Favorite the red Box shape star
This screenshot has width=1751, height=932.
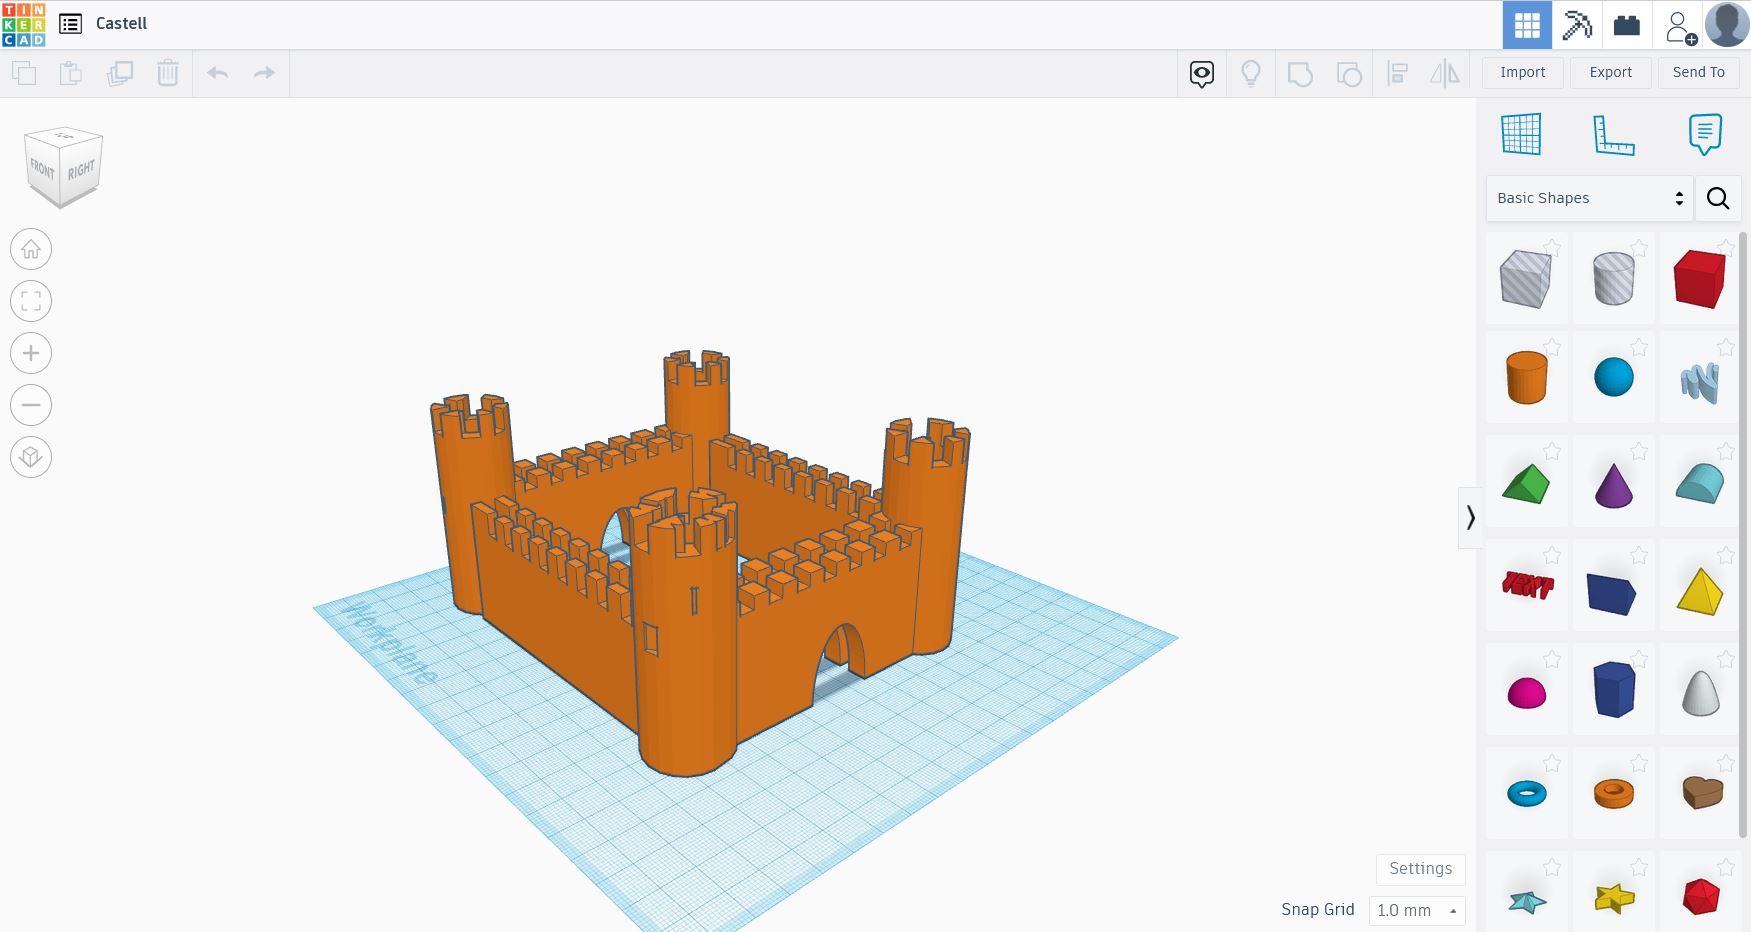1725,247
